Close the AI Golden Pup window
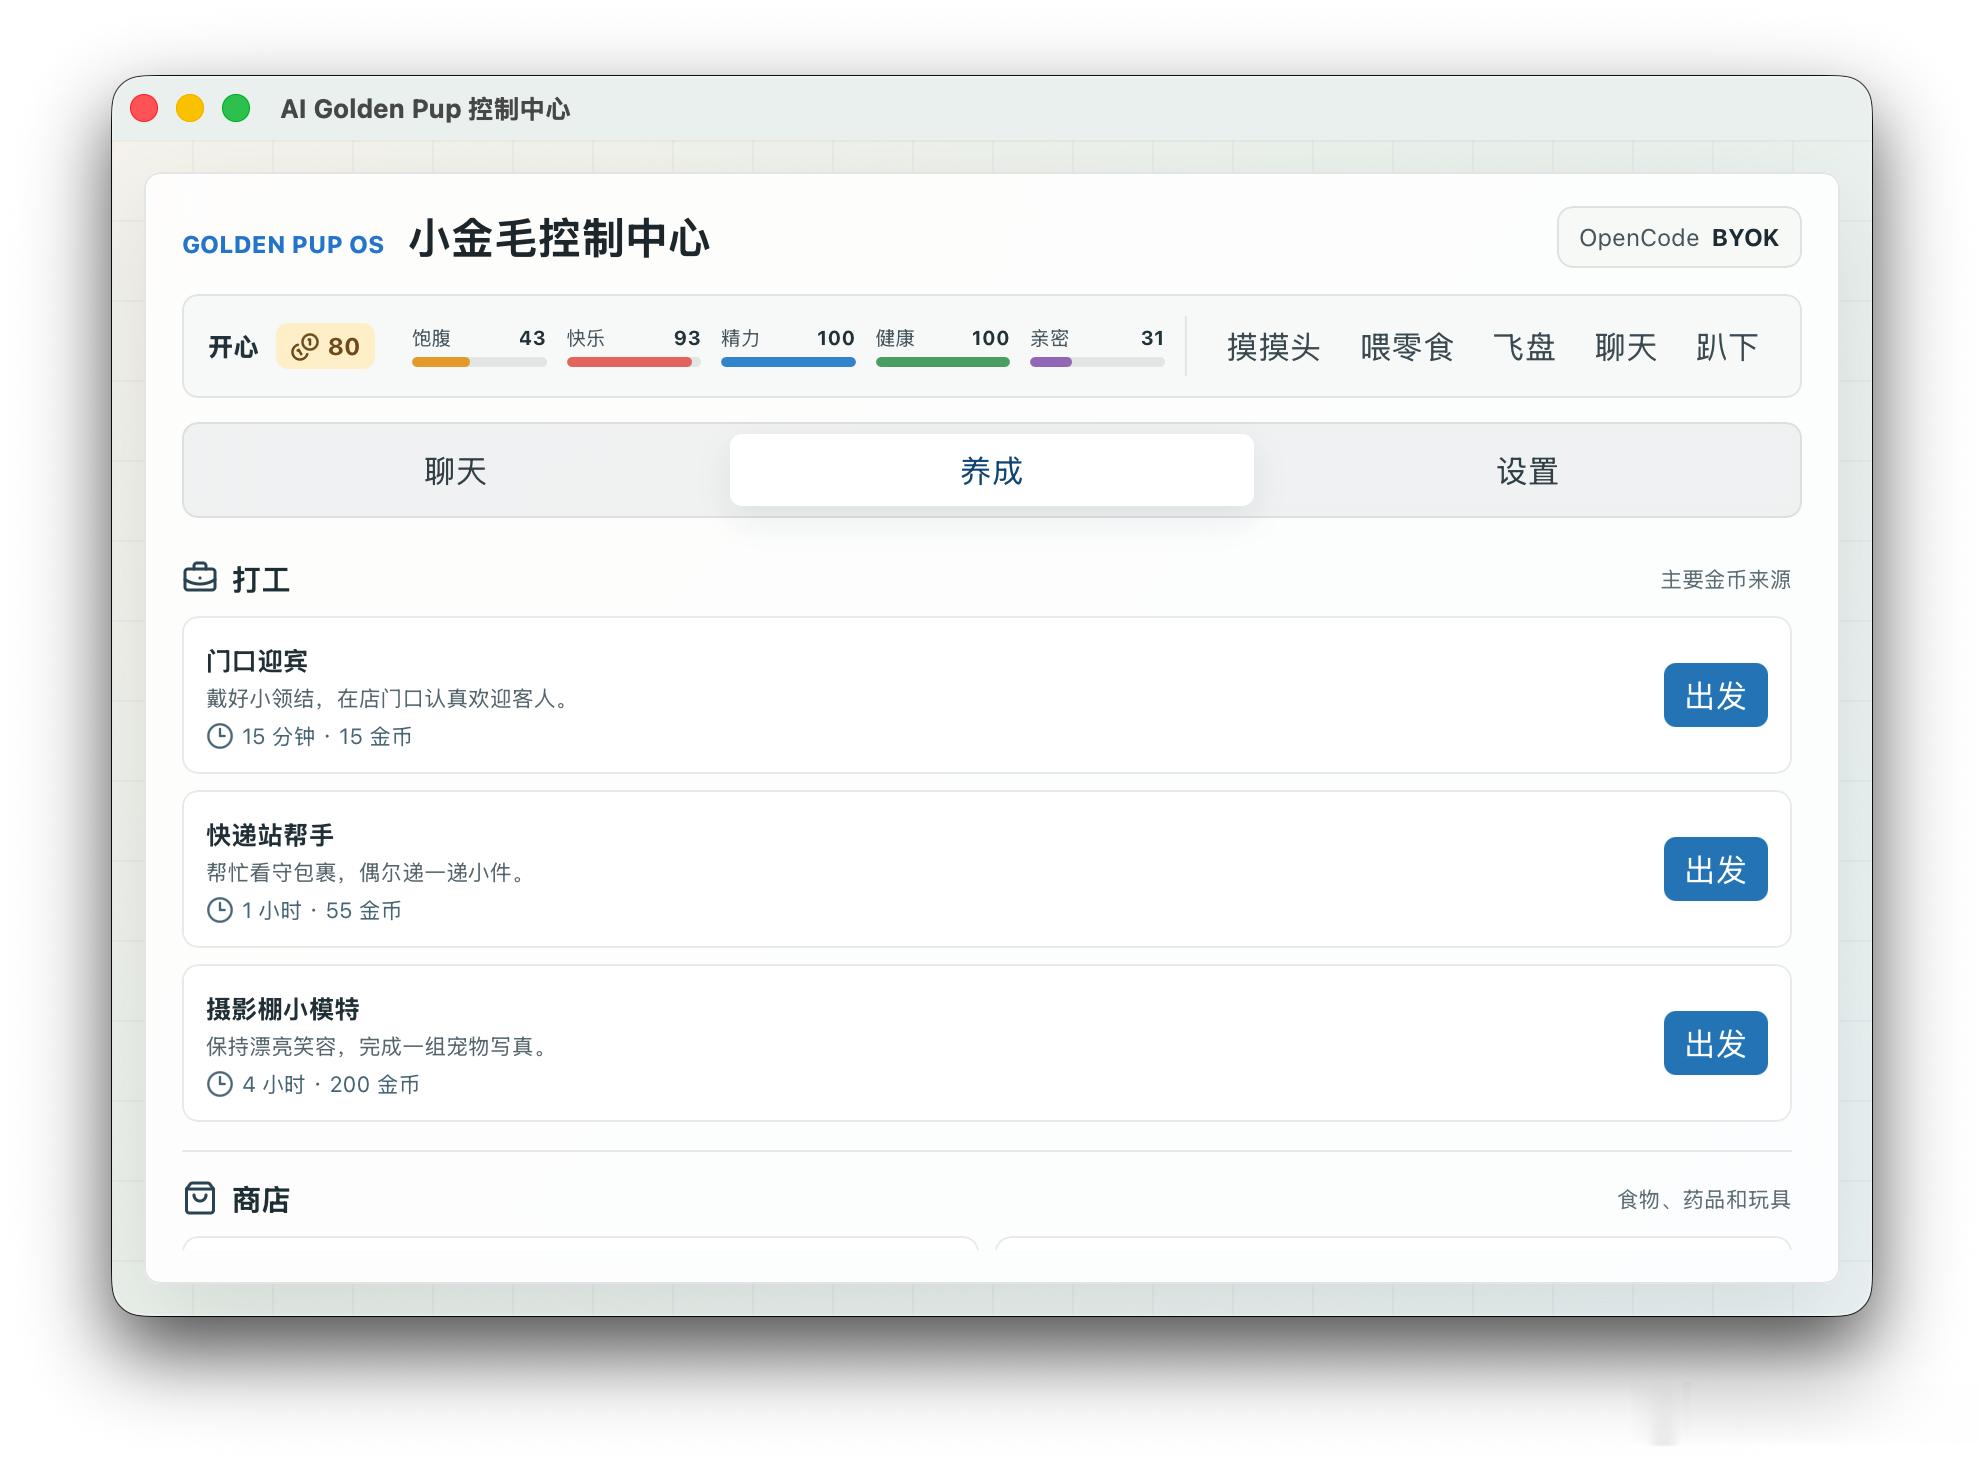Viewport: 1984px width, 1464px height. 144,108
